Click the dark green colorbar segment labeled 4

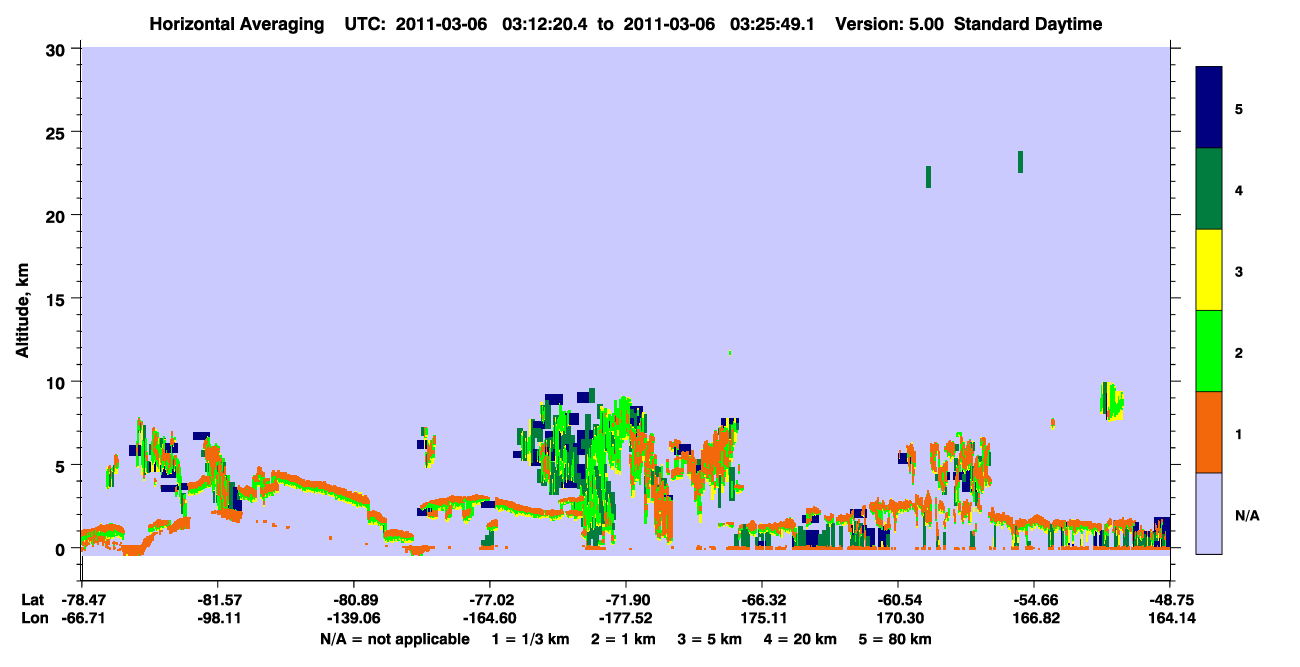(x=1209, y=189)
